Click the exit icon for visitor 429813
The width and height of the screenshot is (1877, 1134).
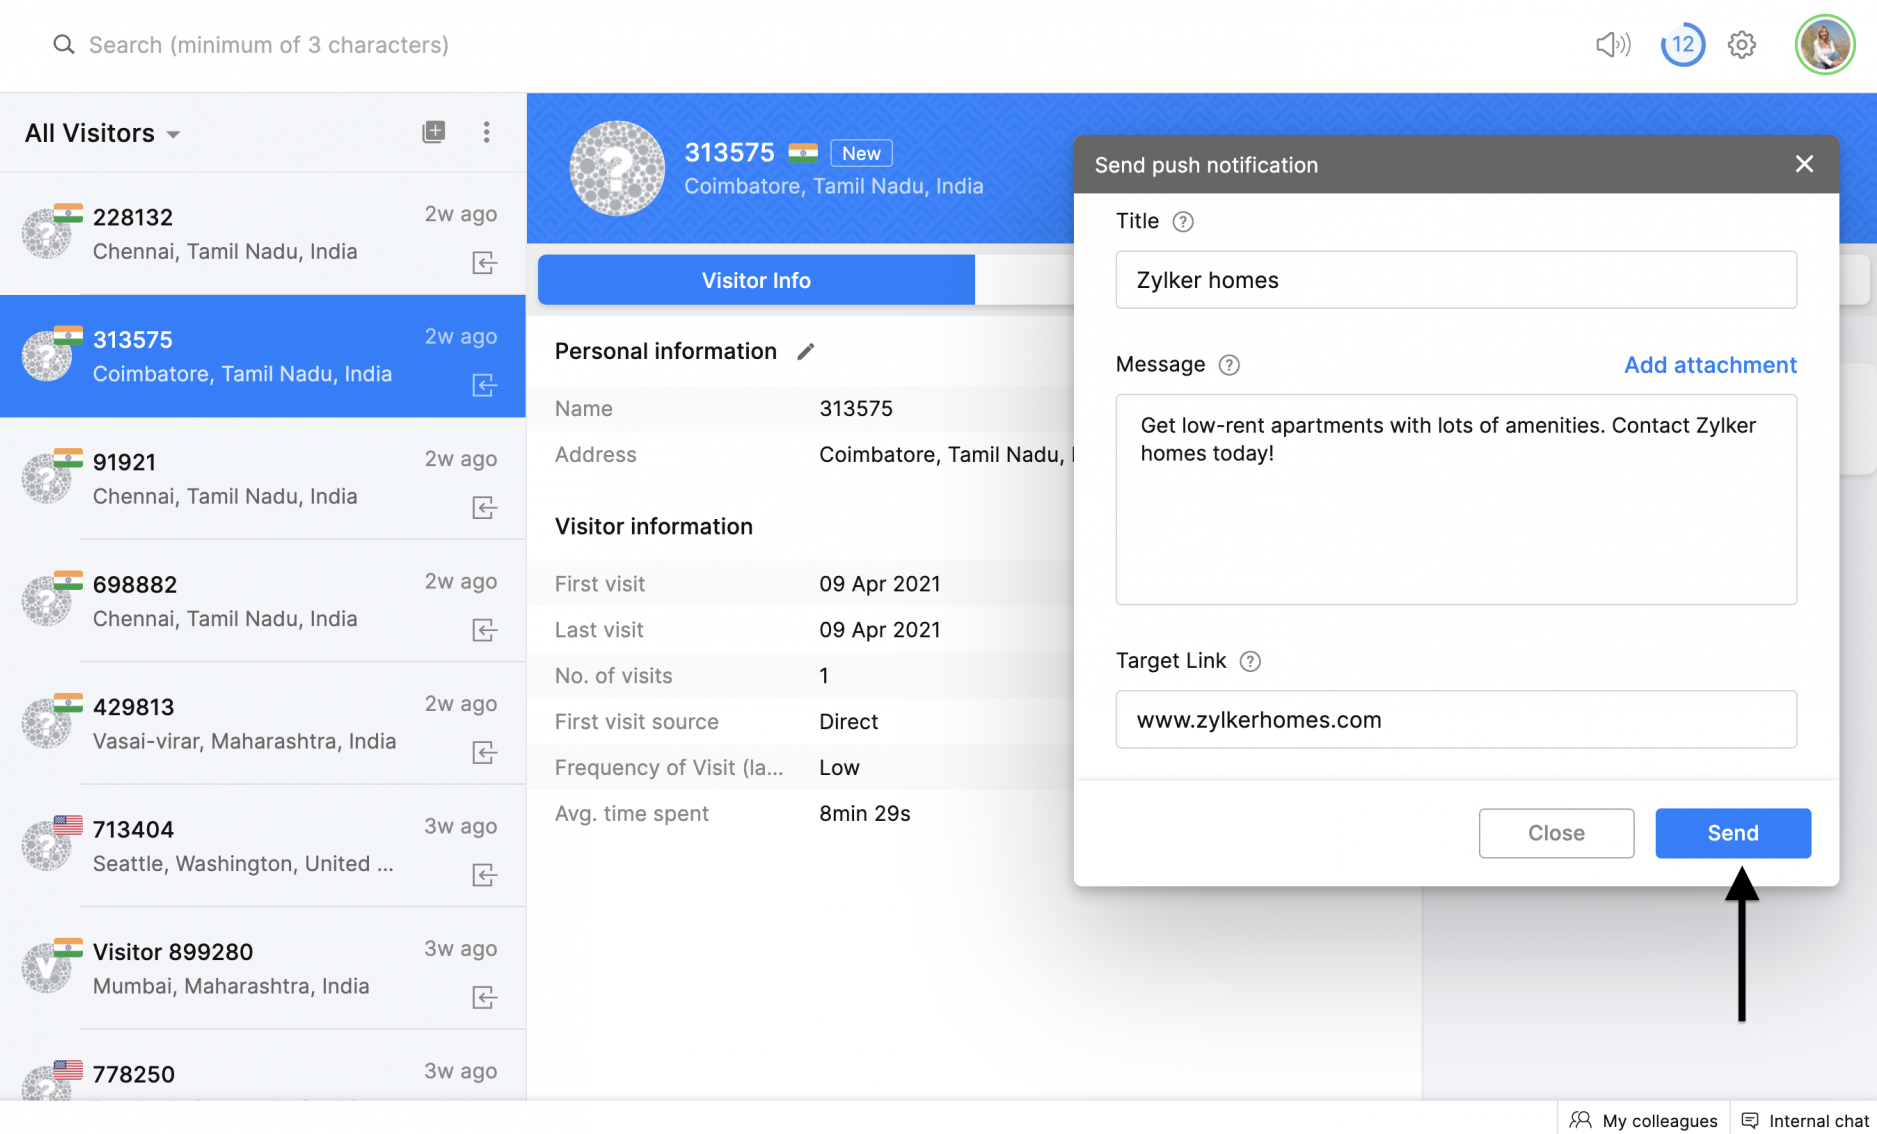coord(485,753)
